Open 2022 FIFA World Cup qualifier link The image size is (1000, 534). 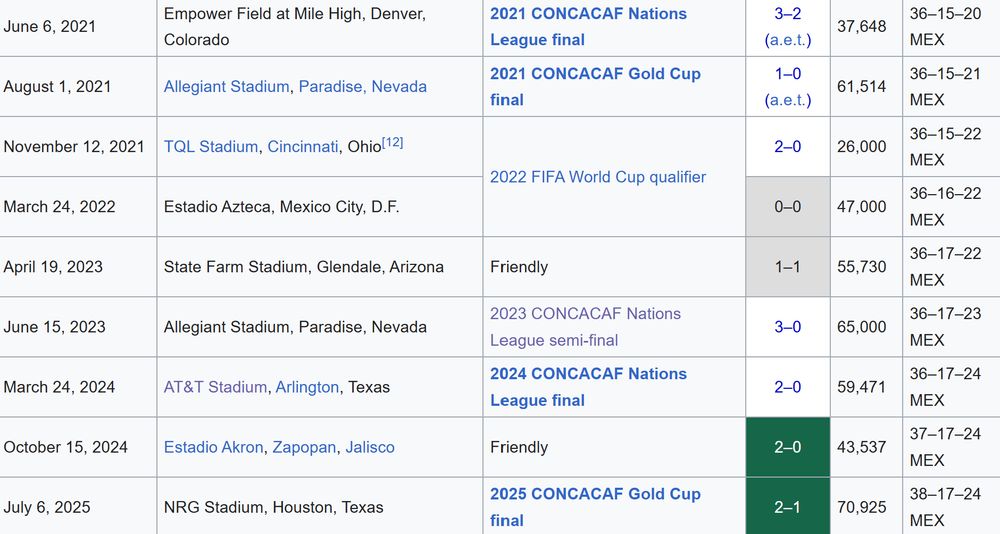pyautogui.click(x=598, y=177)
